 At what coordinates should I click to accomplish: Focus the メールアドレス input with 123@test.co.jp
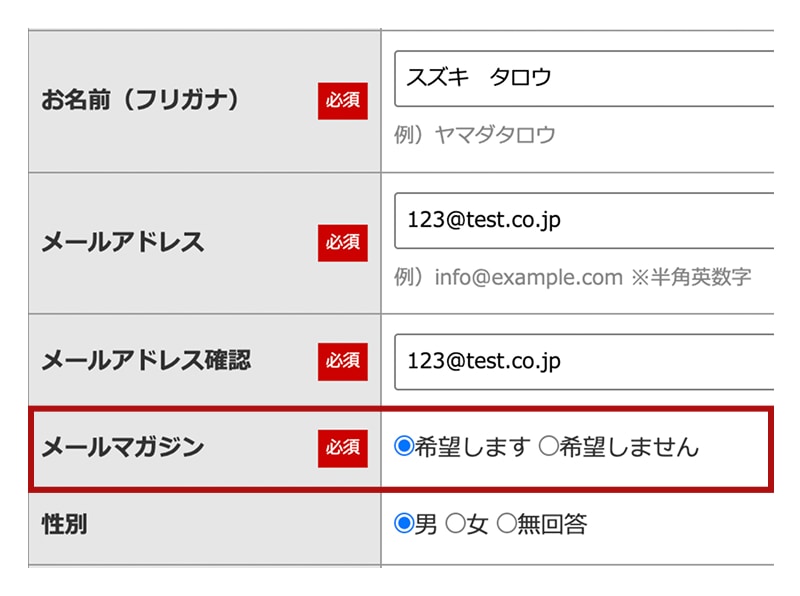tap(585, 220)
